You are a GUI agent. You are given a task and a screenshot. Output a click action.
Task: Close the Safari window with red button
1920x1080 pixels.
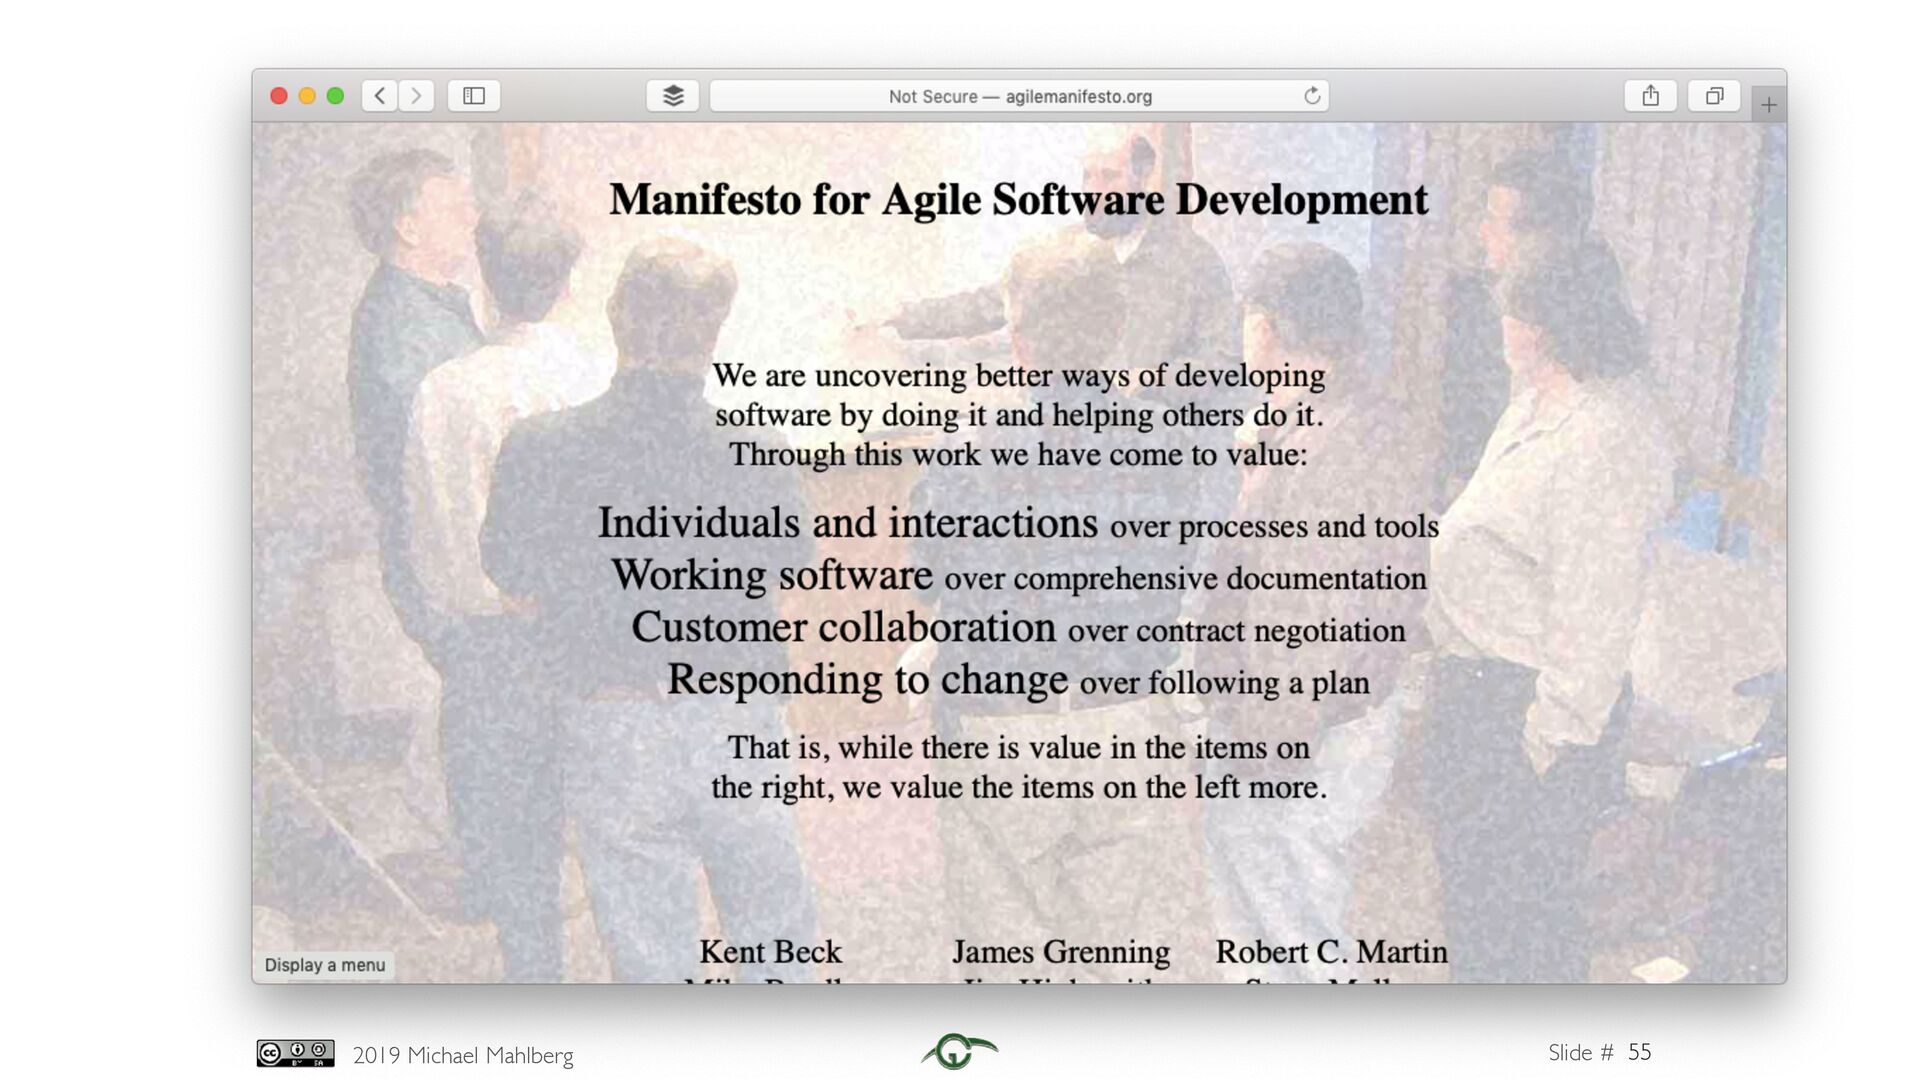[279, 96]
